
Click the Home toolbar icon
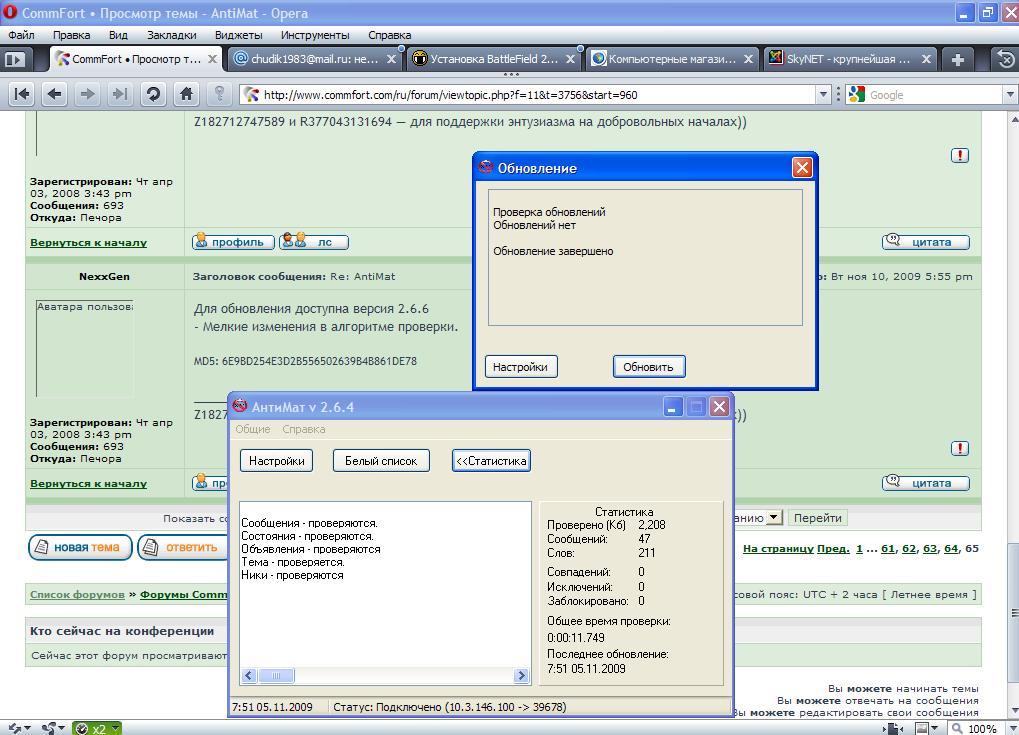pyautogui.click(x=186, y=94)
